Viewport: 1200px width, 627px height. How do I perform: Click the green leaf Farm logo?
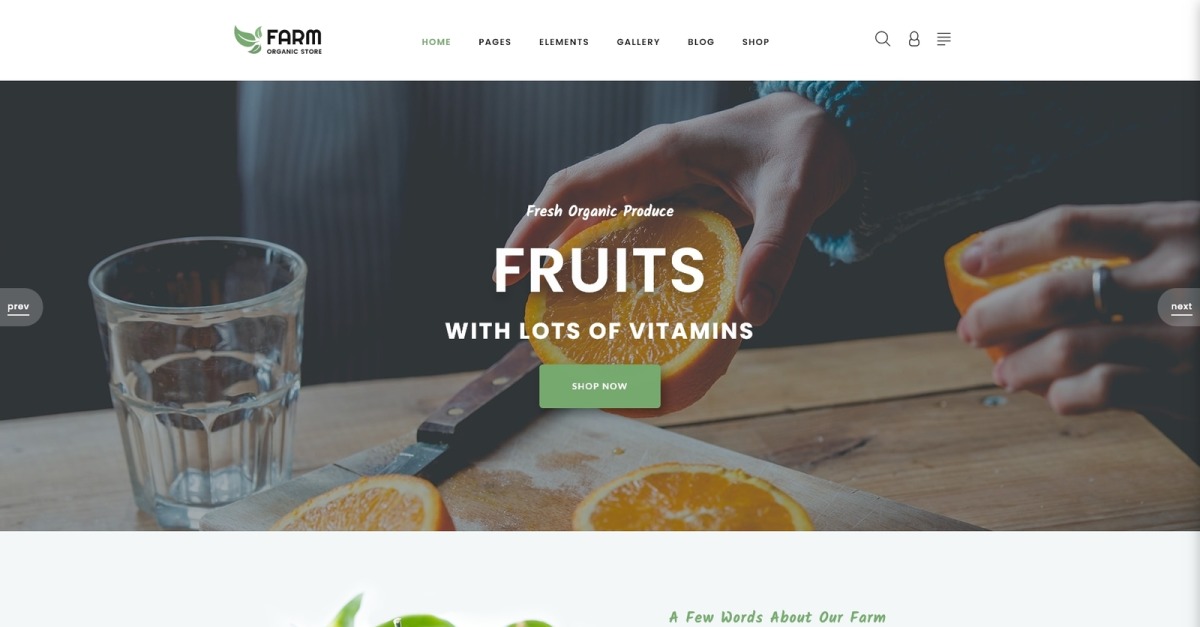[248, 40]
